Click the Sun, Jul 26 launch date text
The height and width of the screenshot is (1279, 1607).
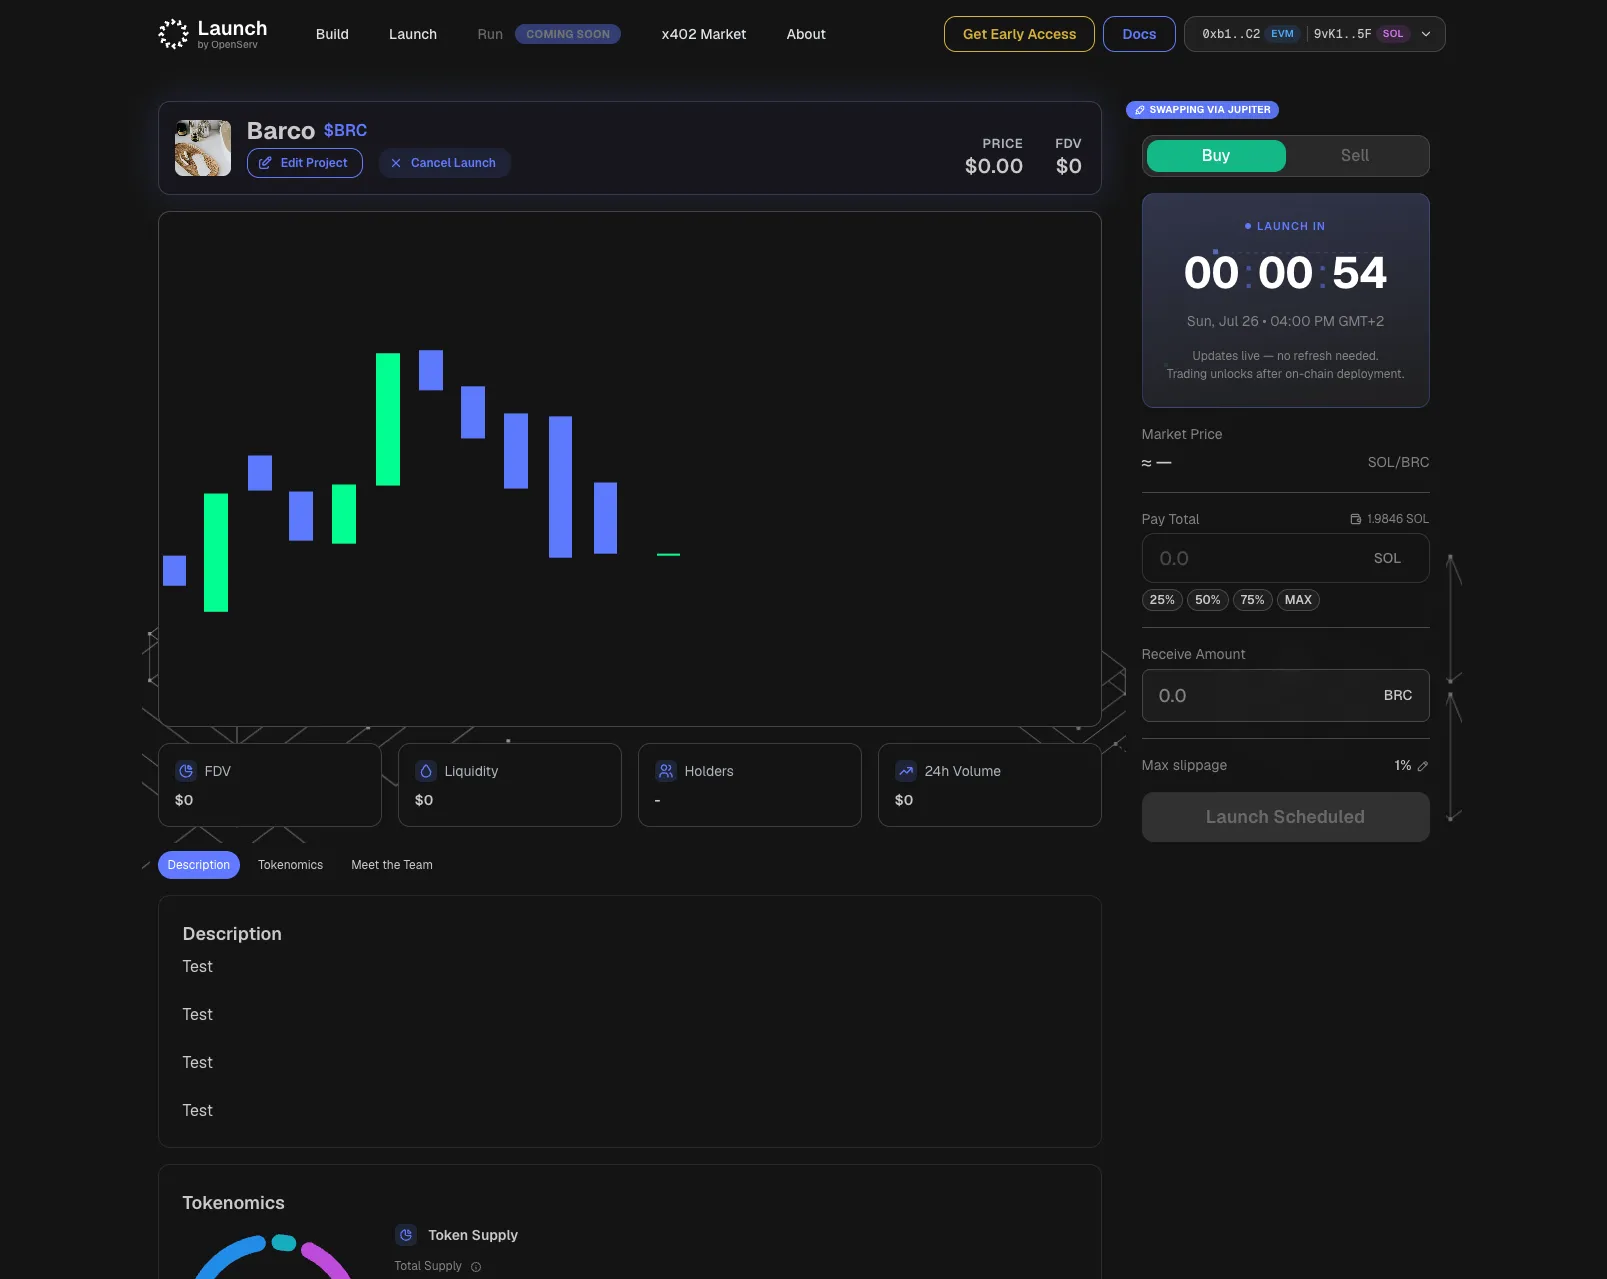tap(1285, 321)
